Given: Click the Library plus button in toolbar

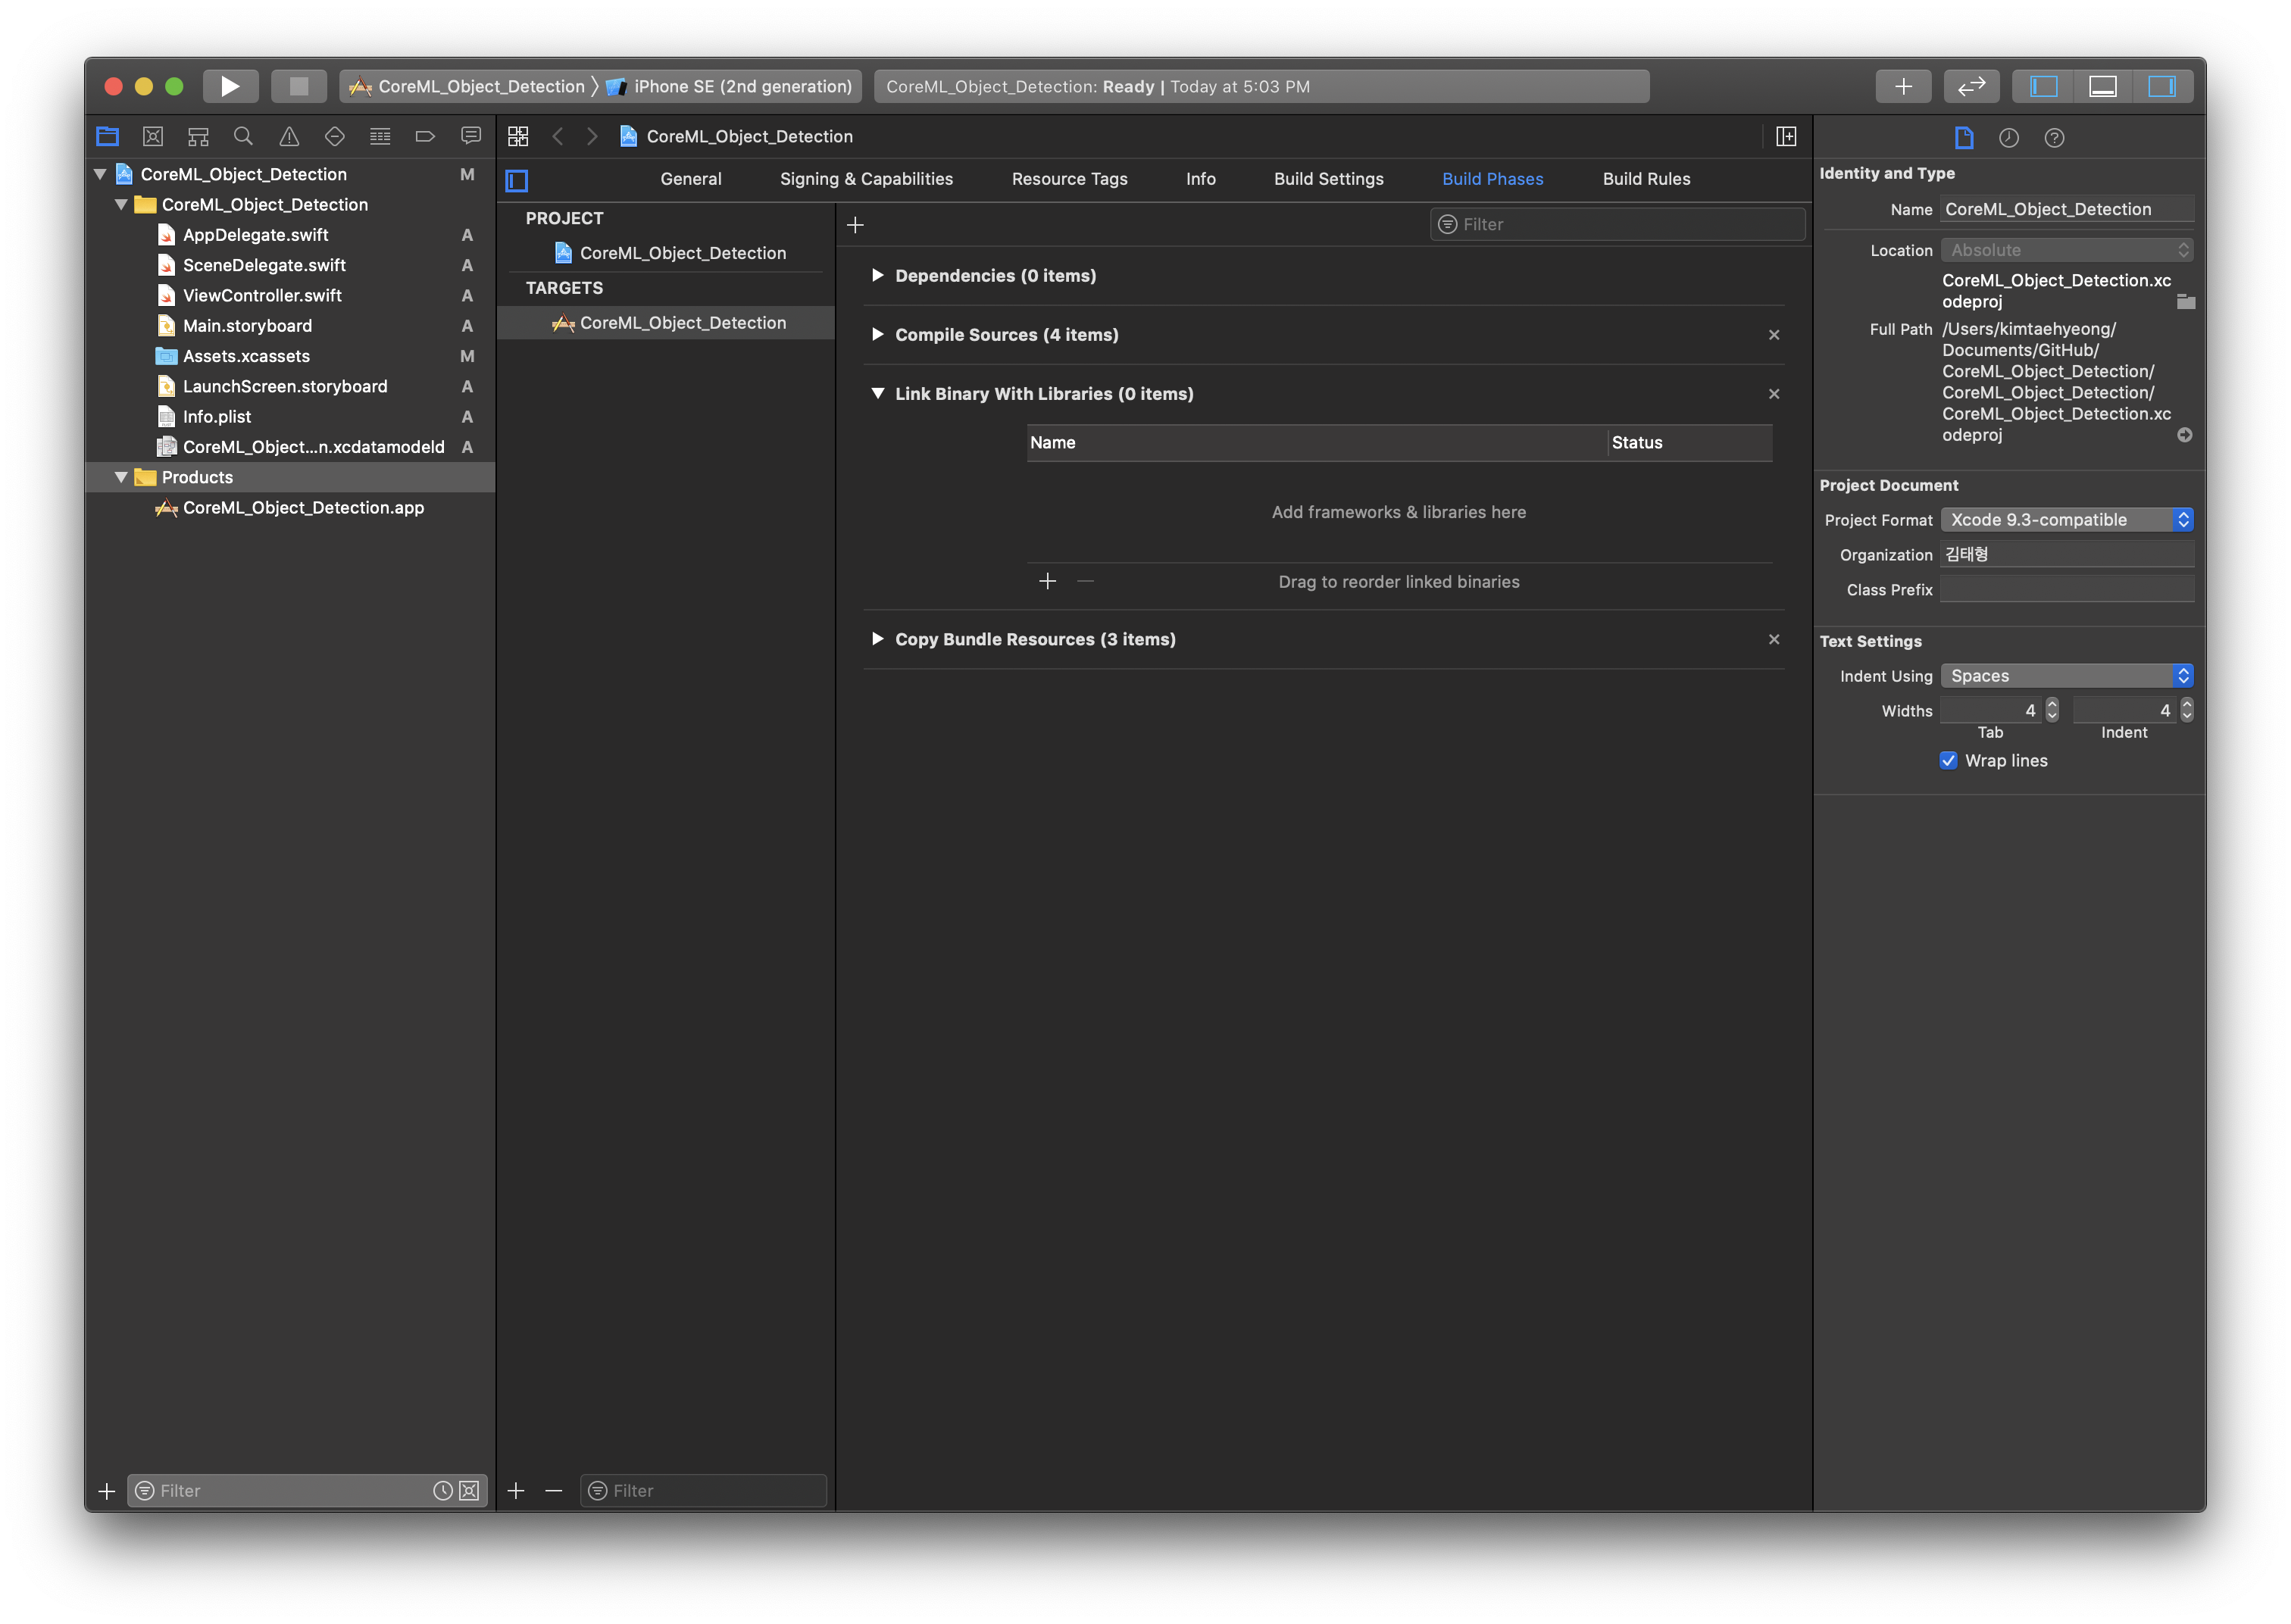Looking at the screenshot, I should pos(1903,86).
